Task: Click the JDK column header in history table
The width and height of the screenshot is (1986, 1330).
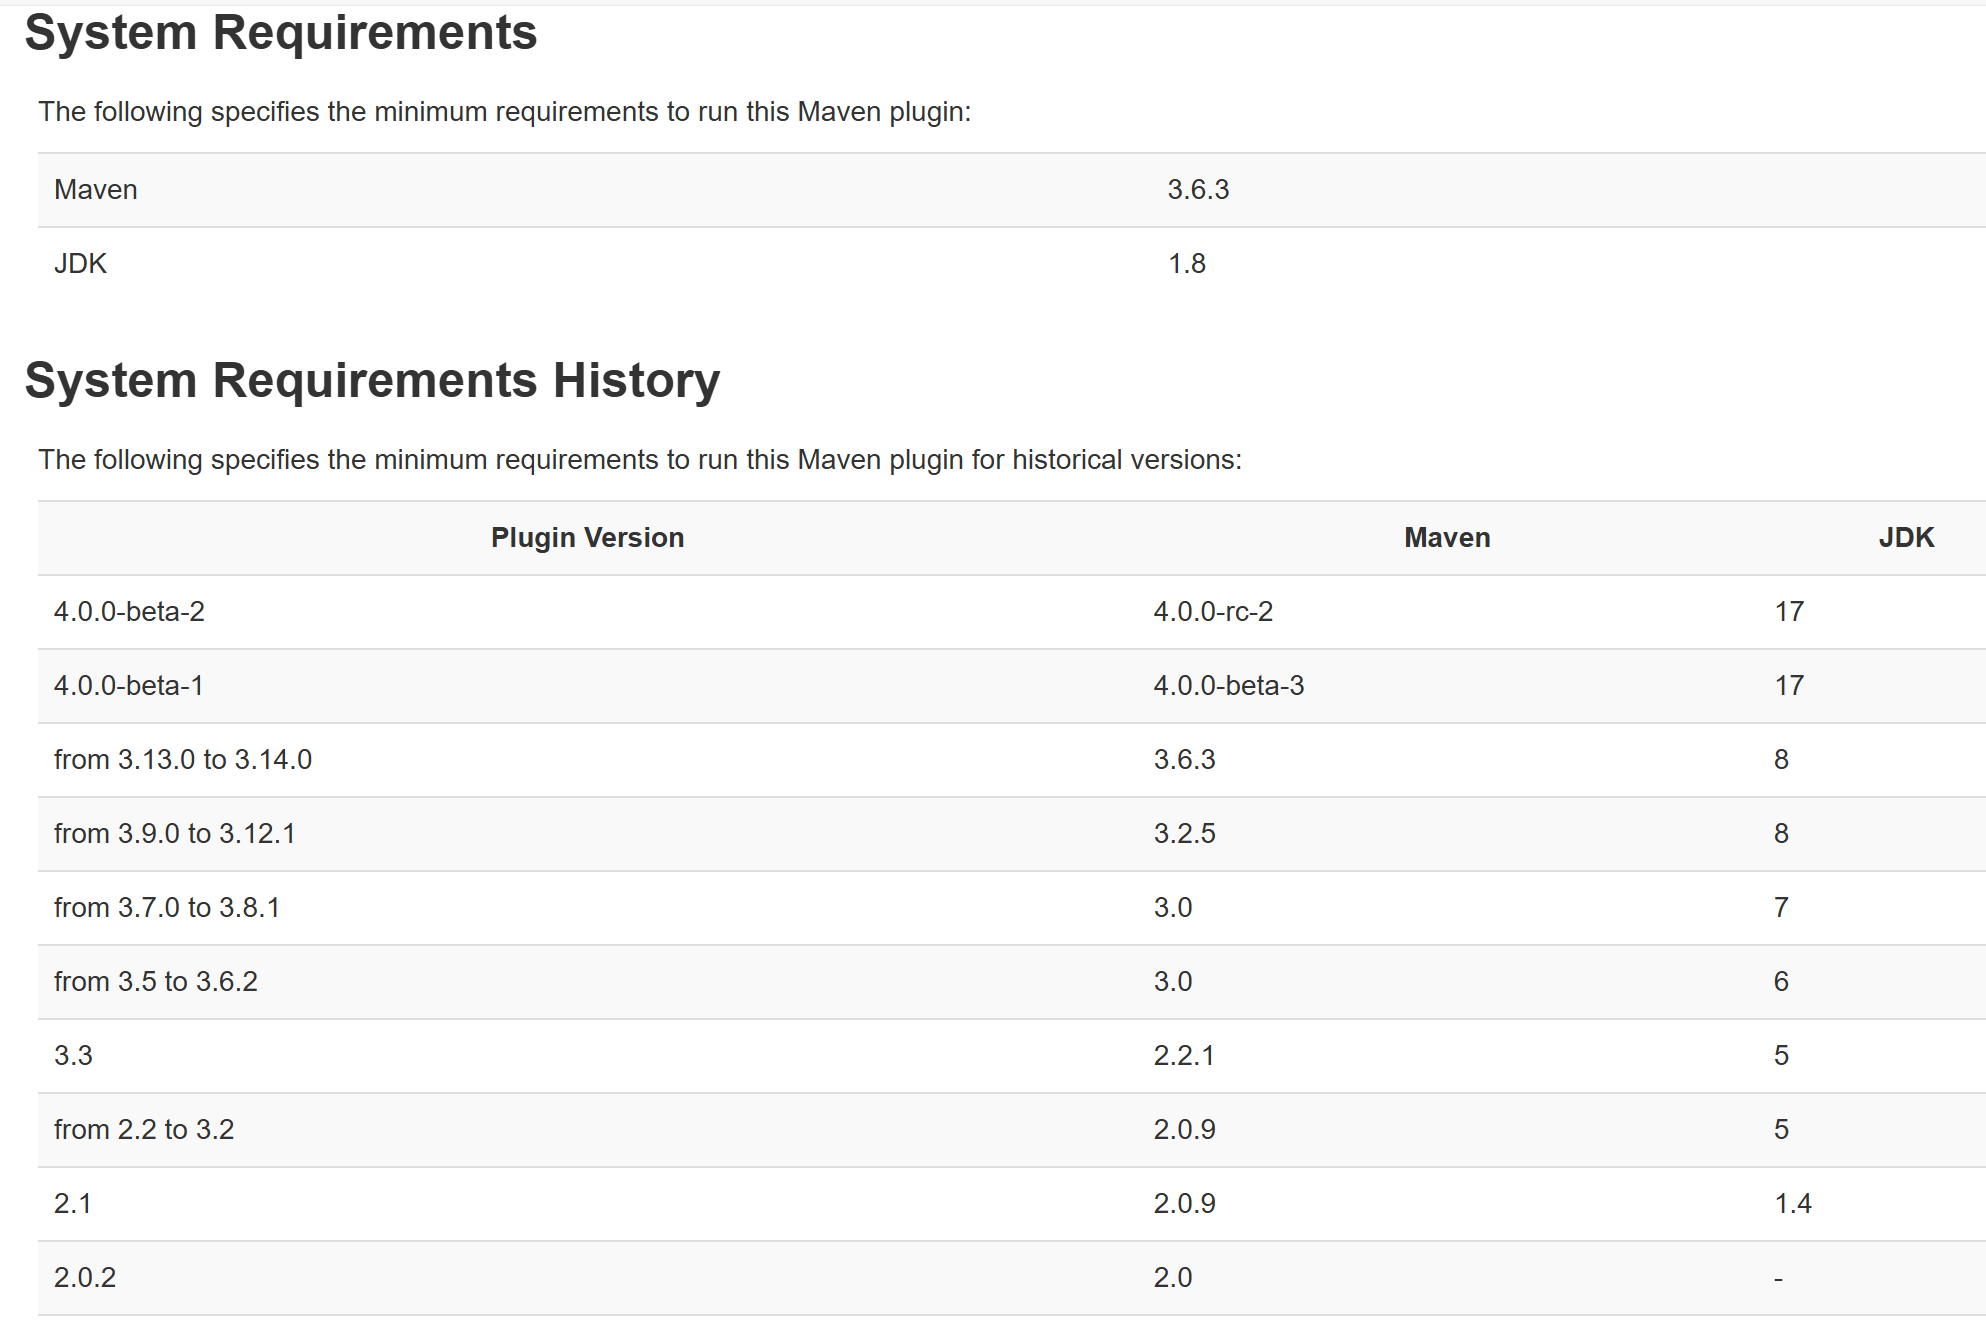Action: click(x=1905, y=538)
